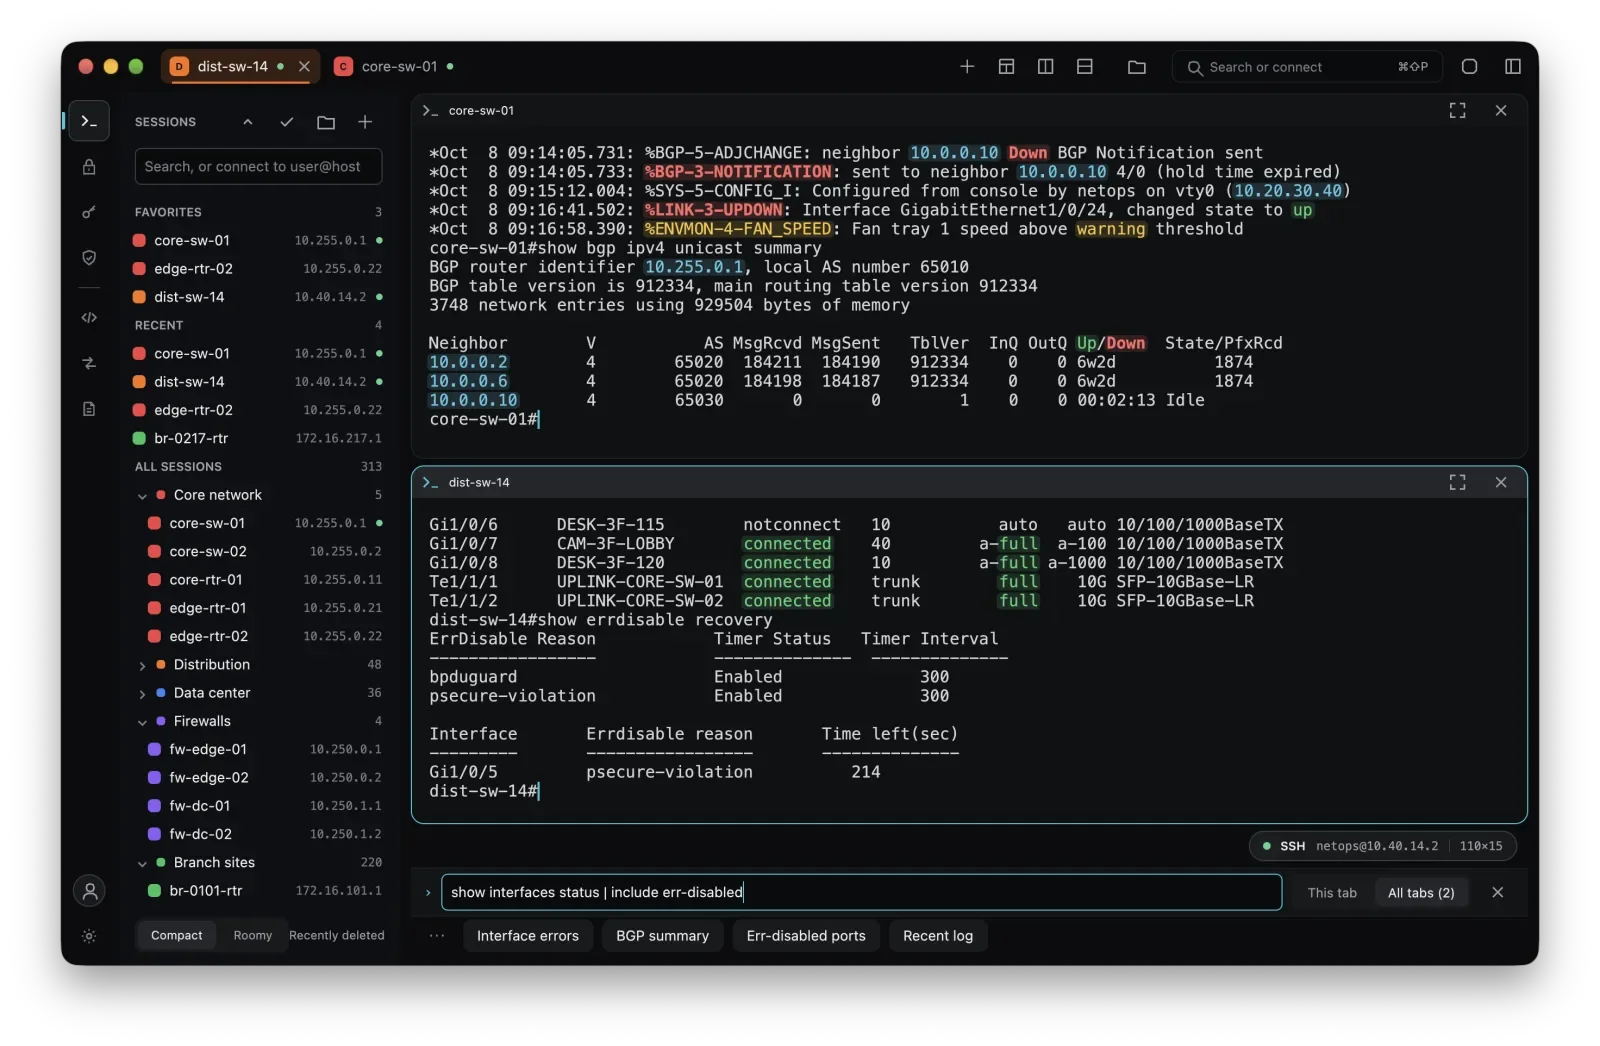The width and height of the screenshot is (1600, 1046).
Task: Switch session list to Compact density
Action: pos(176,935)
